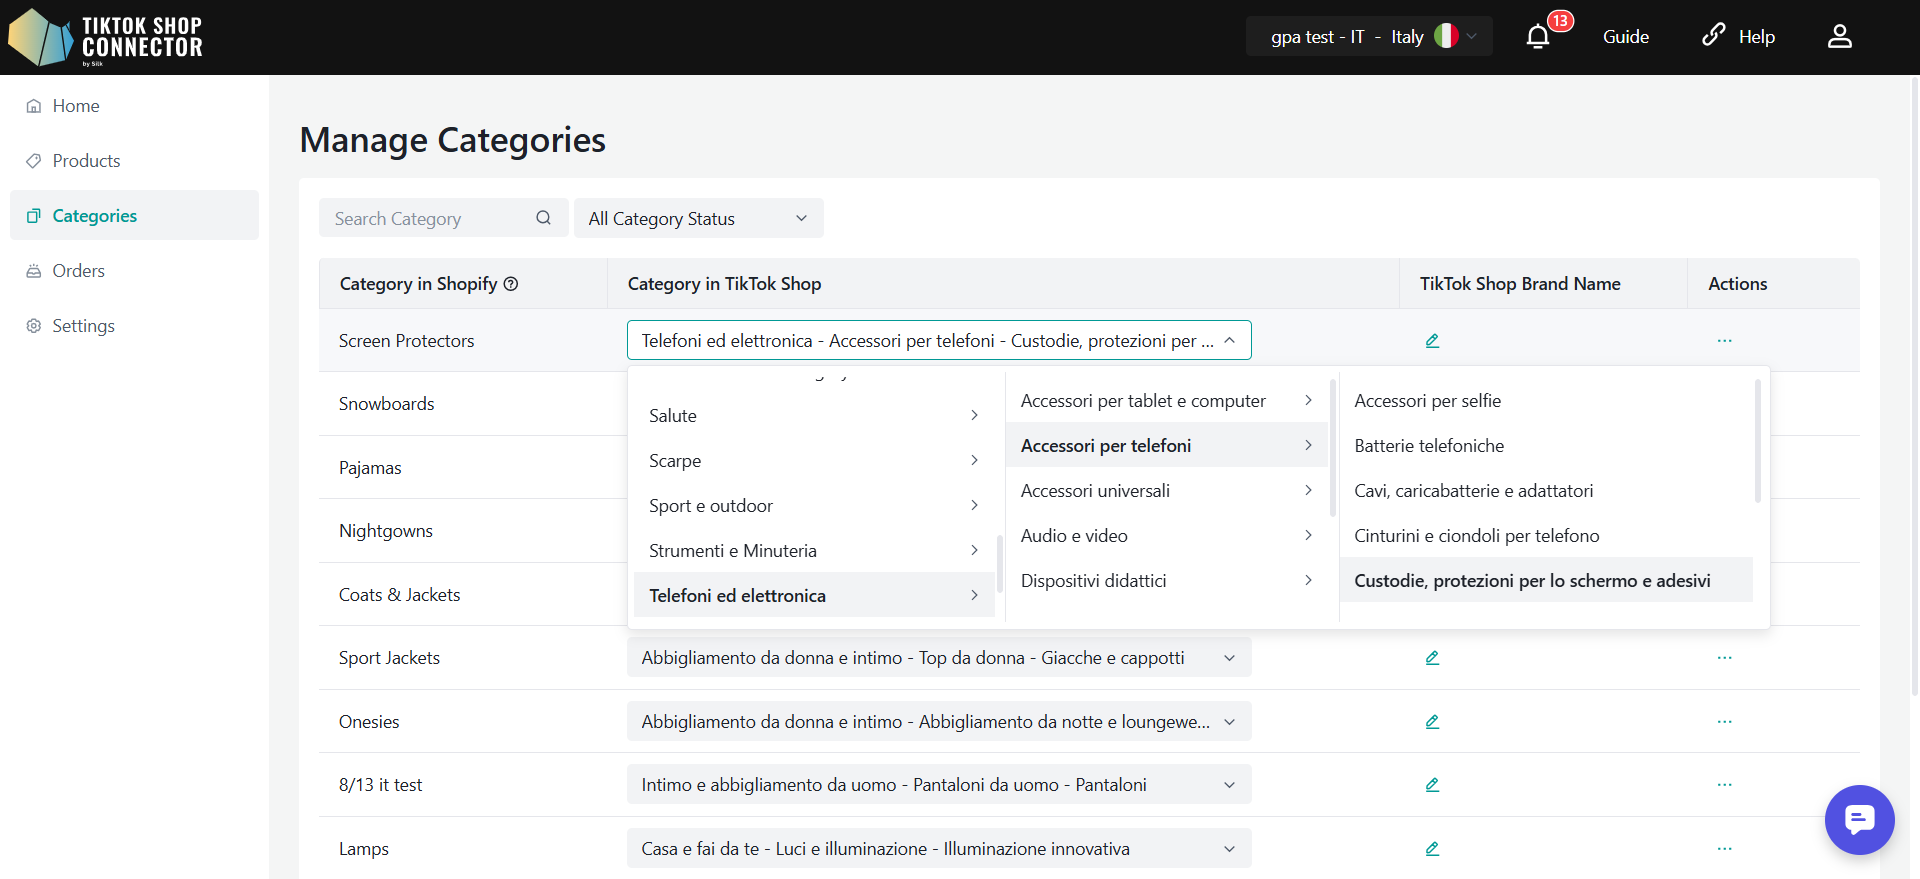
Task: Click the Coats & Jackets category cell
Action: click(463, 595)
